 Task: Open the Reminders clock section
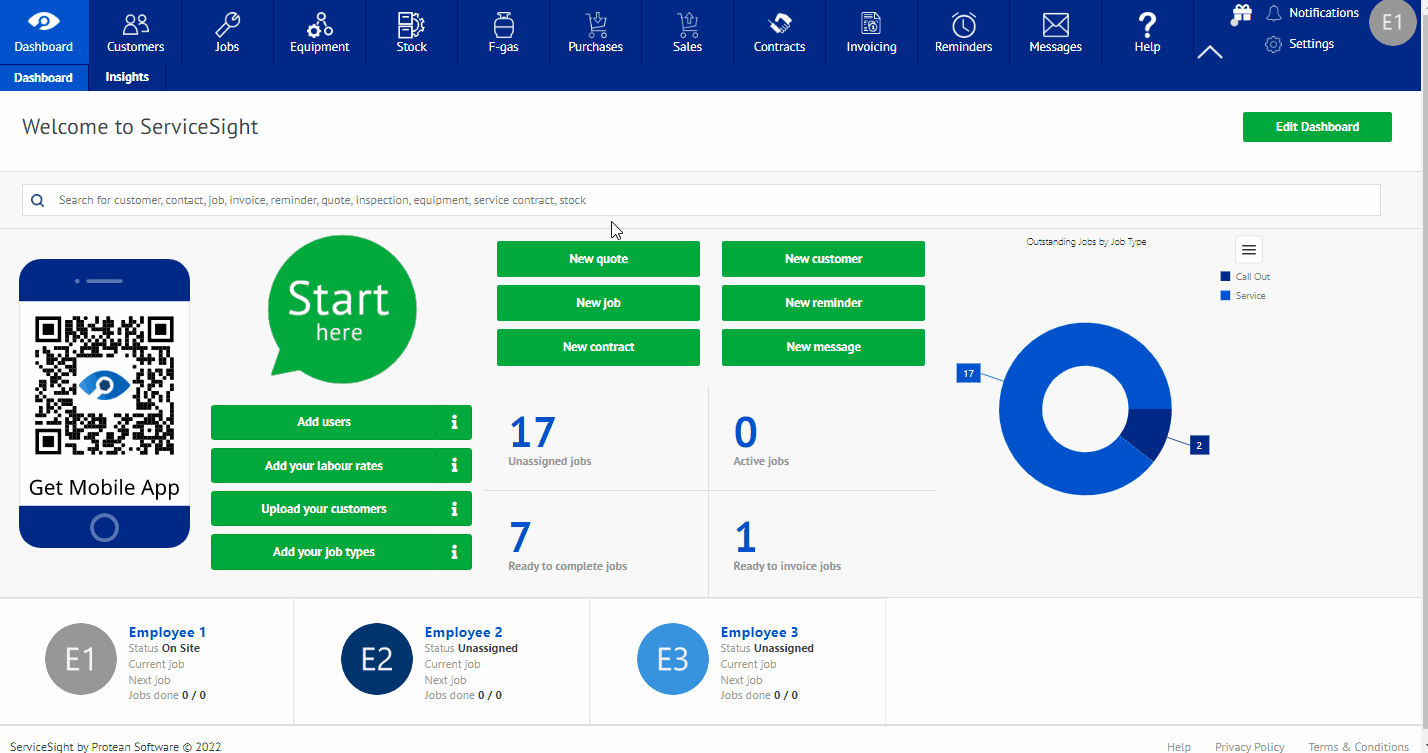(x=963, y=32)
